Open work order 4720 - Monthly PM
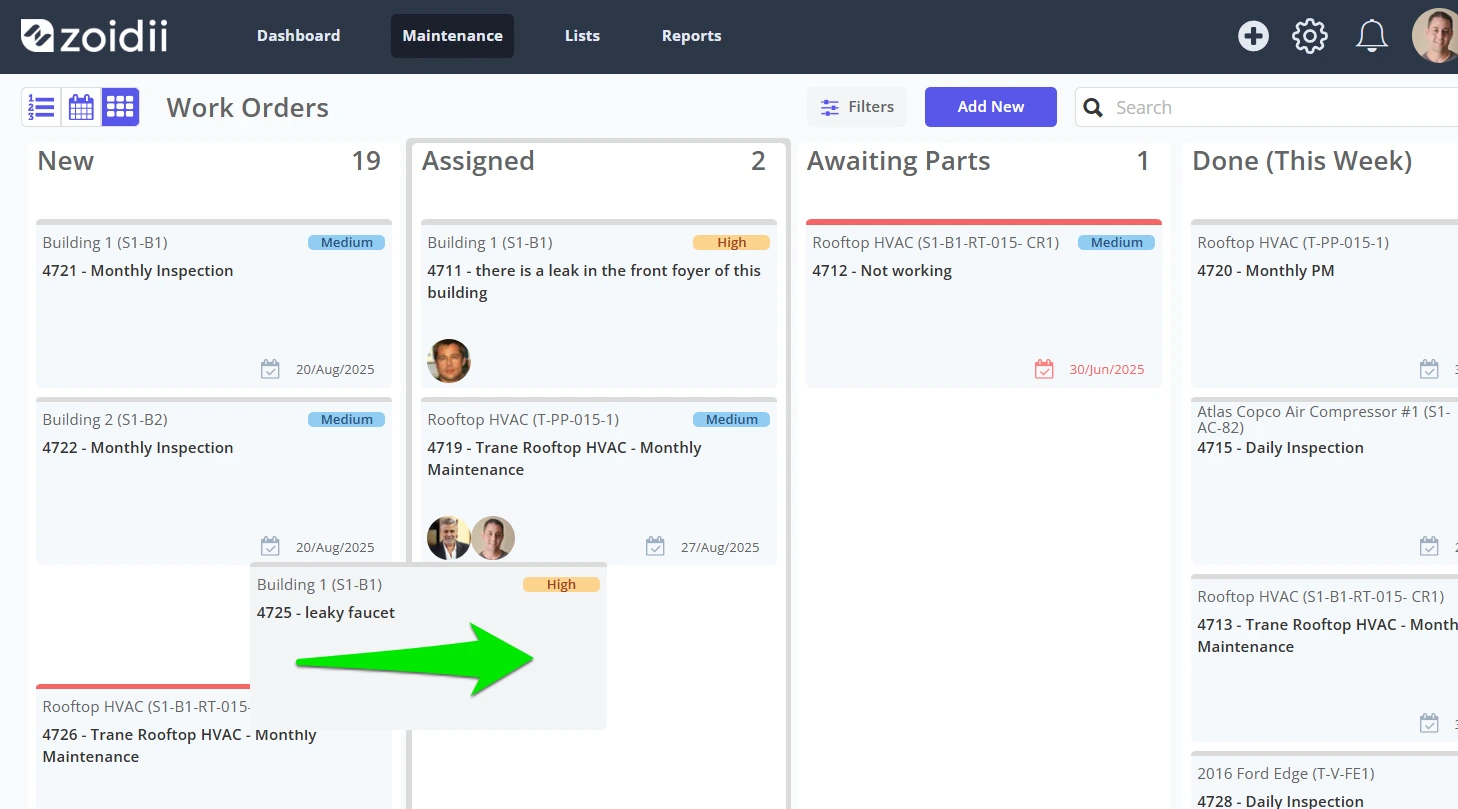The image size is (1458, 809). point(1266,271)
